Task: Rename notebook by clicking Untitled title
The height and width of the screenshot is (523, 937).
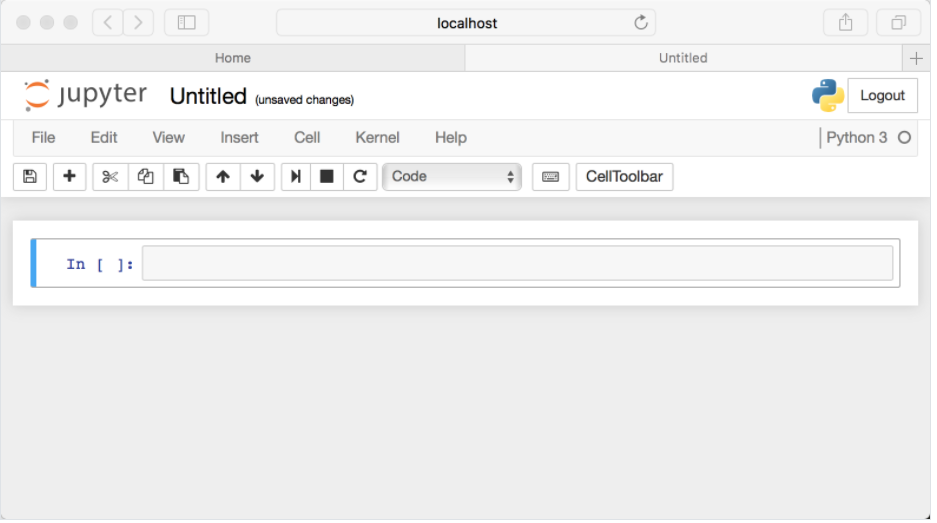Action: pos(208,96)
